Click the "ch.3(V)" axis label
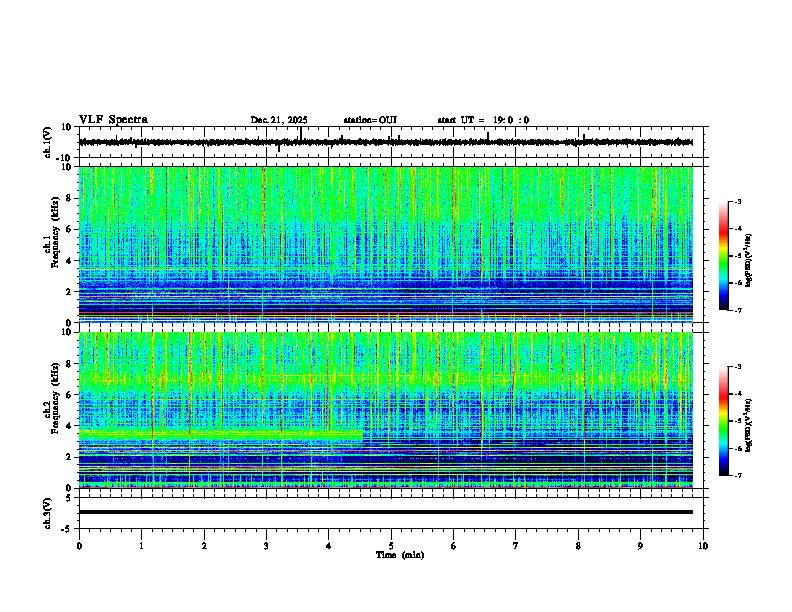Screen dimensions: 792x612 pyautogui.click(x=48, y=514)
